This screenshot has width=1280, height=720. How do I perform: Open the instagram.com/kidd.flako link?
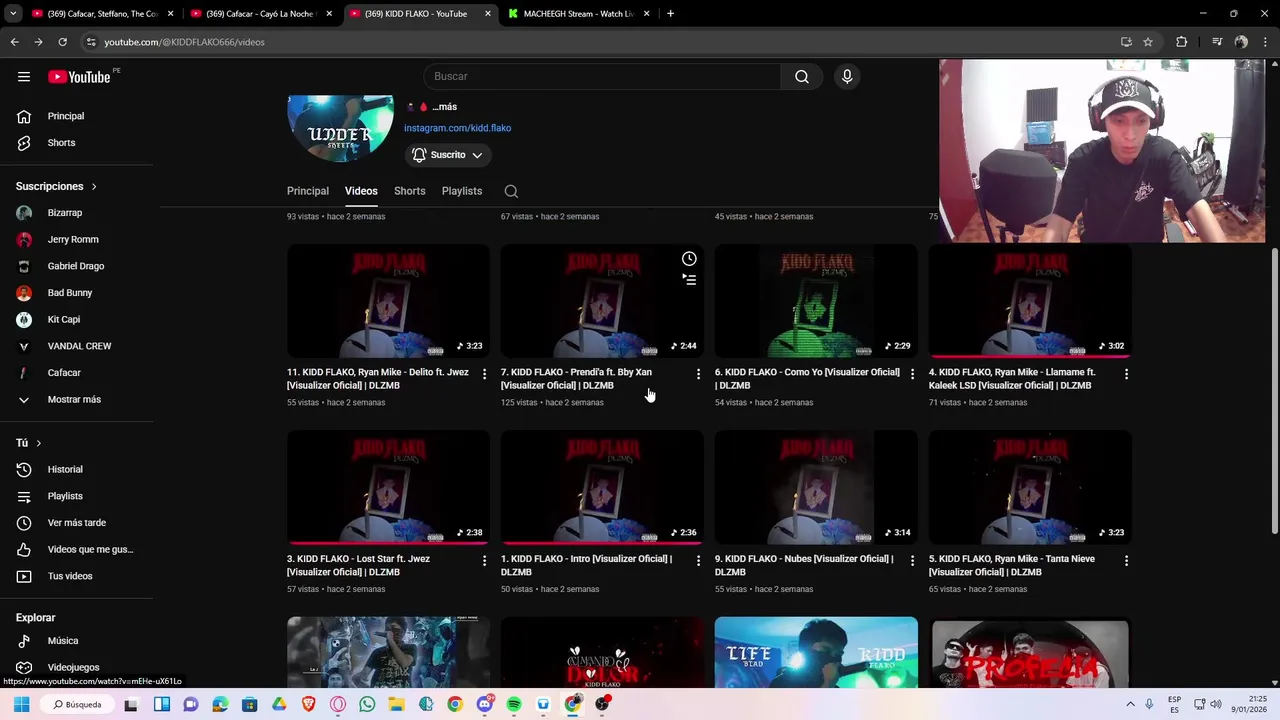point(457,128)
